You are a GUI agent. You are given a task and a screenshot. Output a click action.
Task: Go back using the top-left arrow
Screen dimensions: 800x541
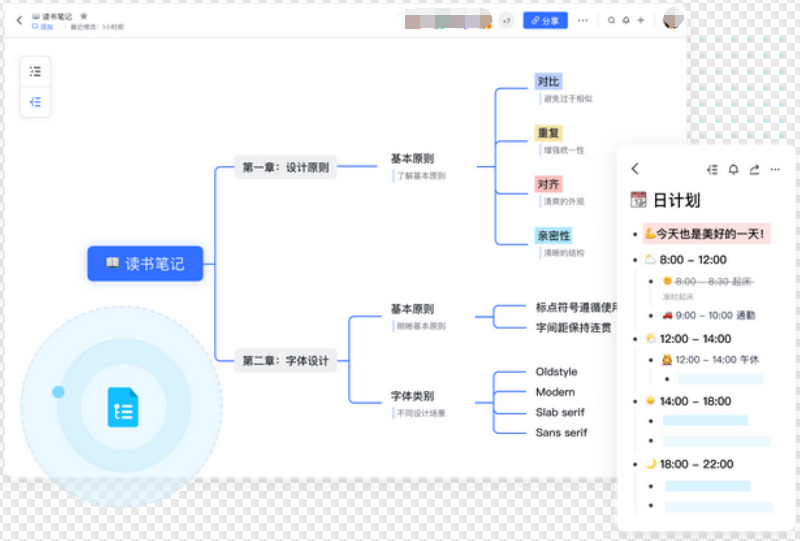pyautogui.click(x=19, y=20)
